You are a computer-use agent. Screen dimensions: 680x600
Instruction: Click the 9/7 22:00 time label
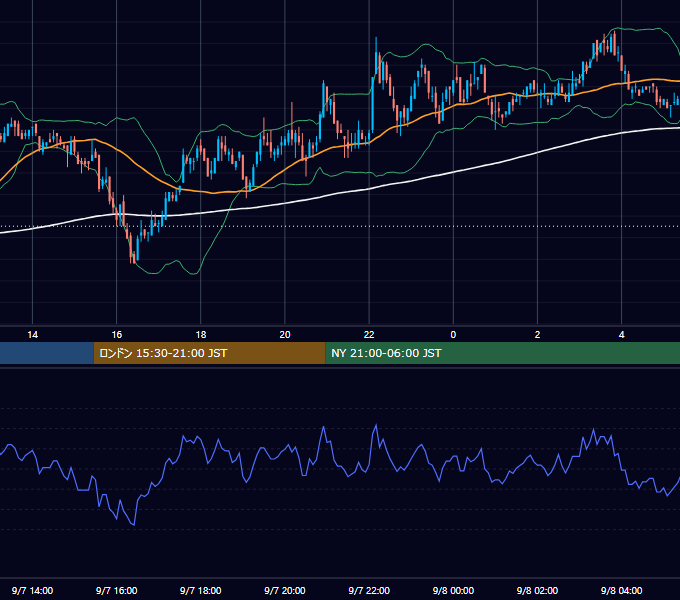tap(369, 590)
